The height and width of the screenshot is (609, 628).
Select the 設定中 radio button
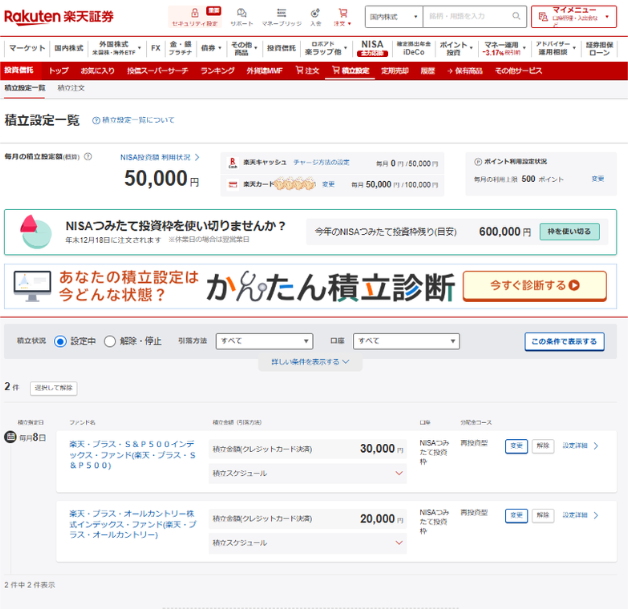(x=60, y=342)
